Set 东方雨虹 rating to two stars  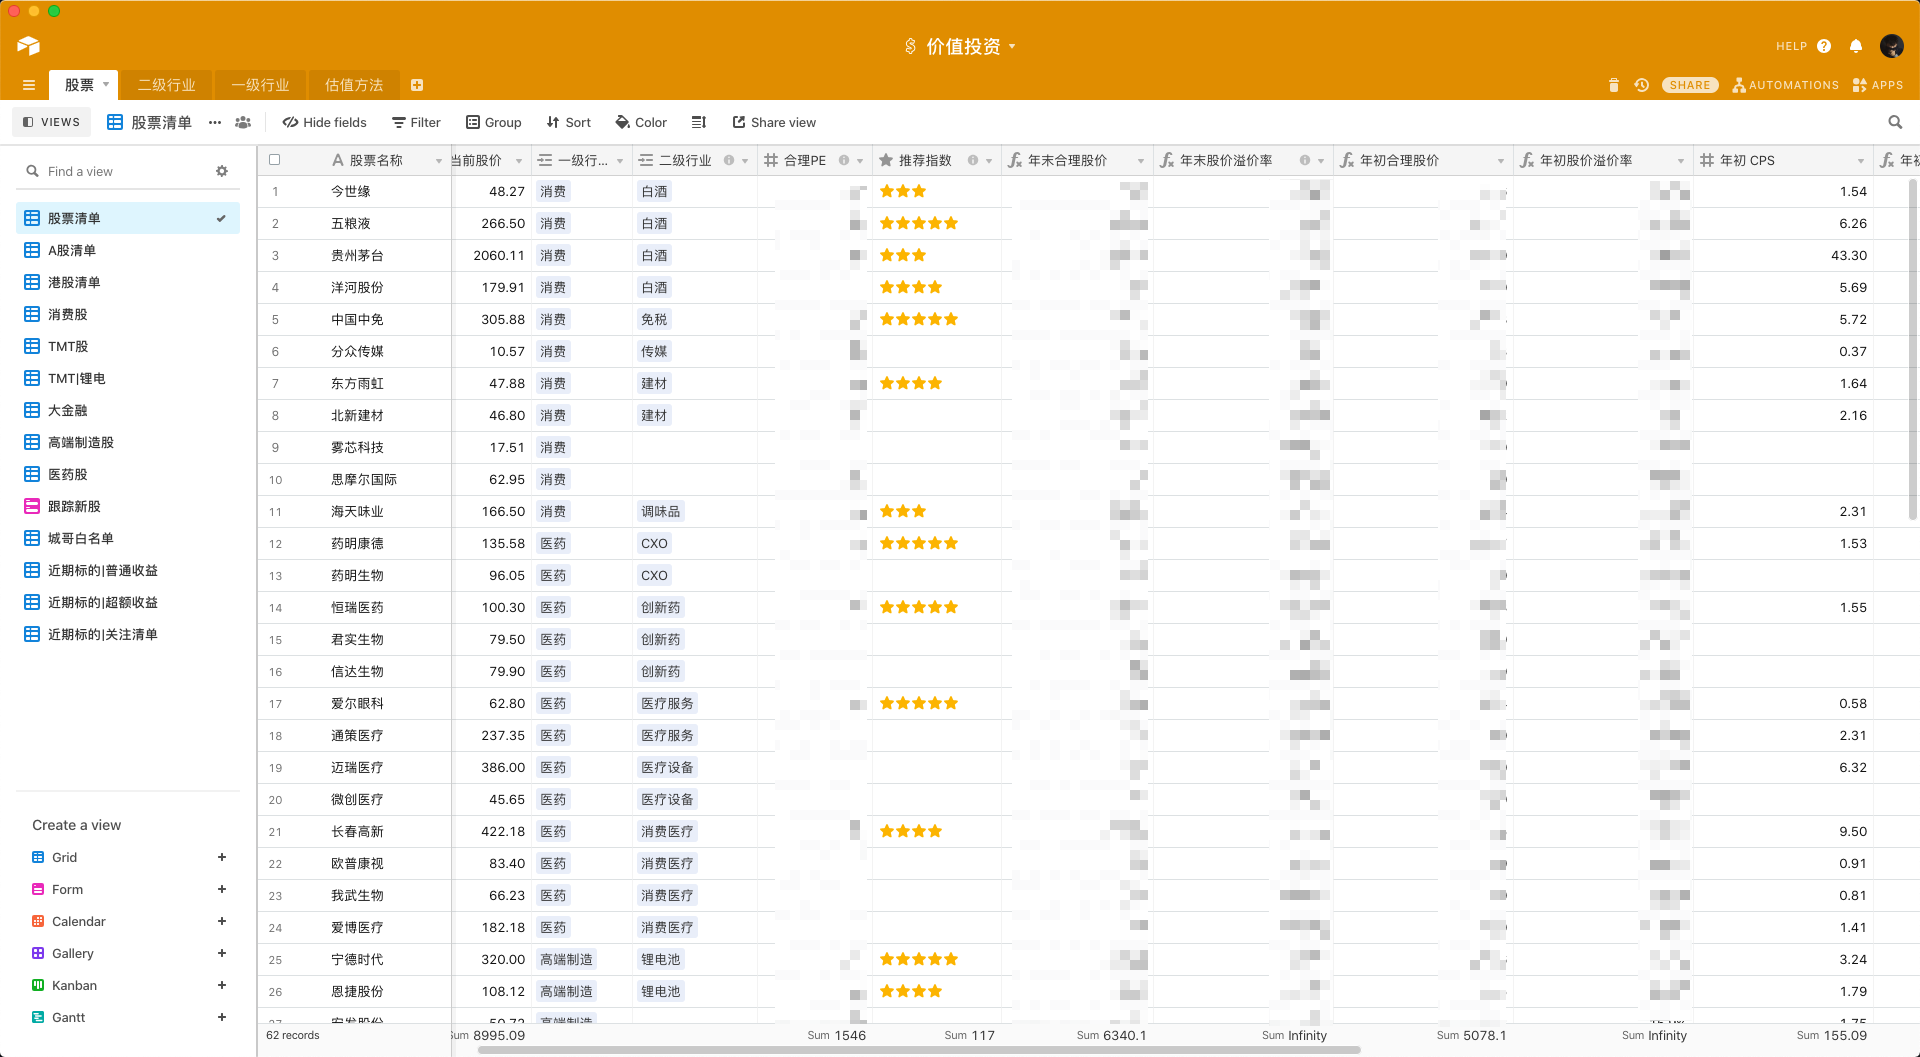pos(903,384)
